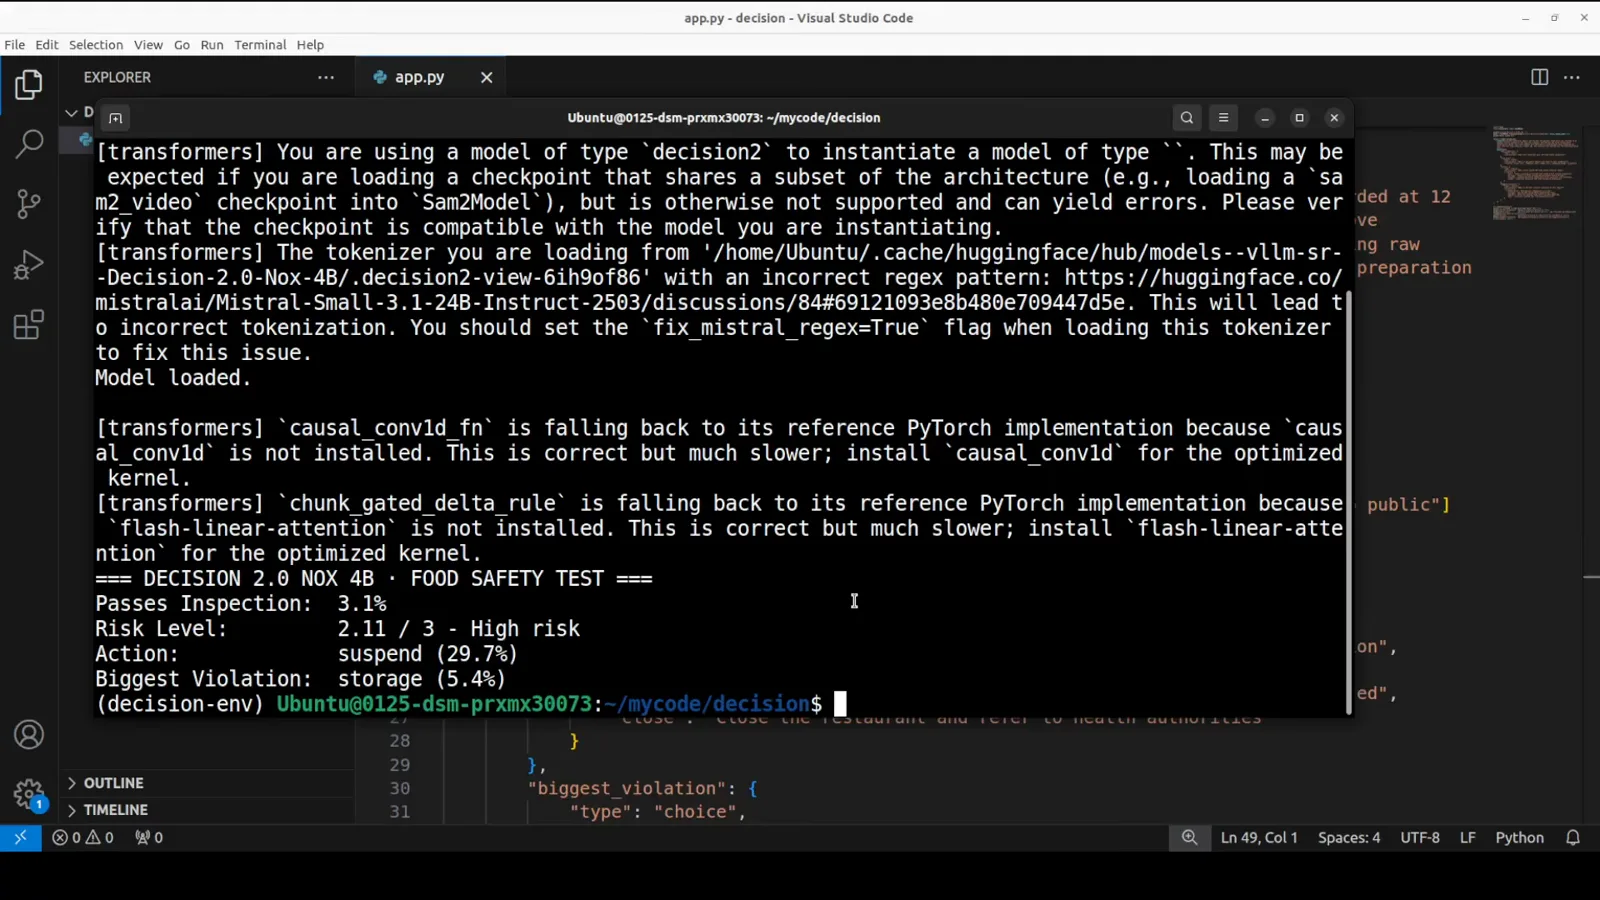Screen dimensions: 1600x900
Task: Click the terminal prompt input cursor
Action: coord(841,704)
